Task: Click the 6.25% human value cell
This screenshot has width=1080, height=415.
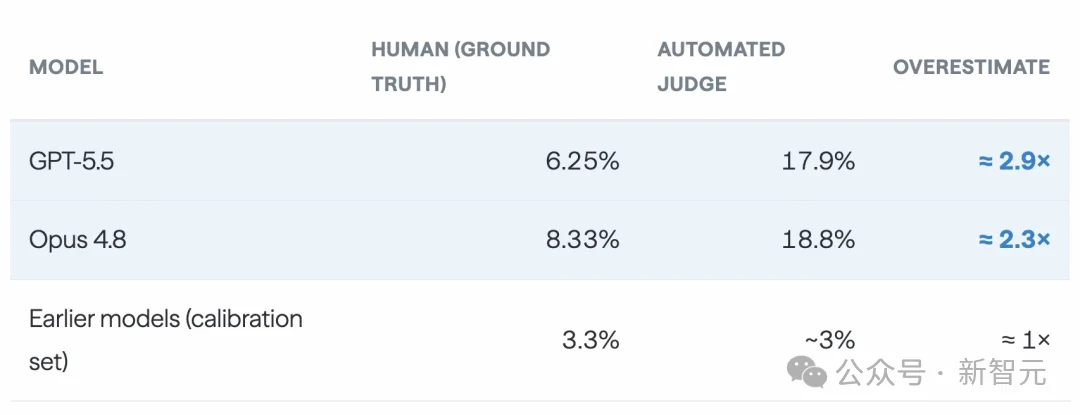Action: 582,161
